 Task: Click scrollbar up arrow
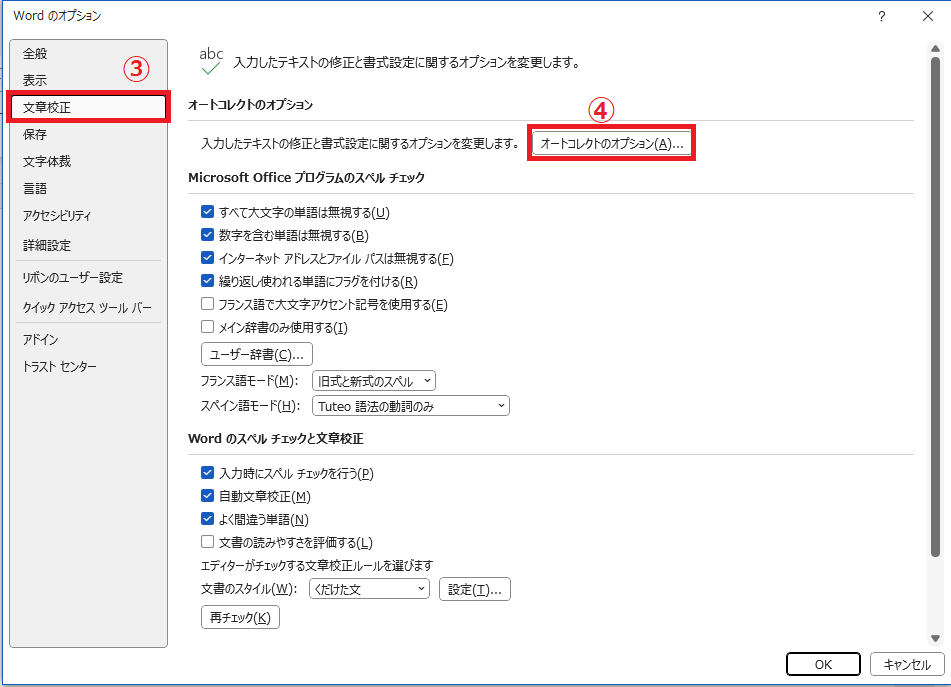coord(935,49)
